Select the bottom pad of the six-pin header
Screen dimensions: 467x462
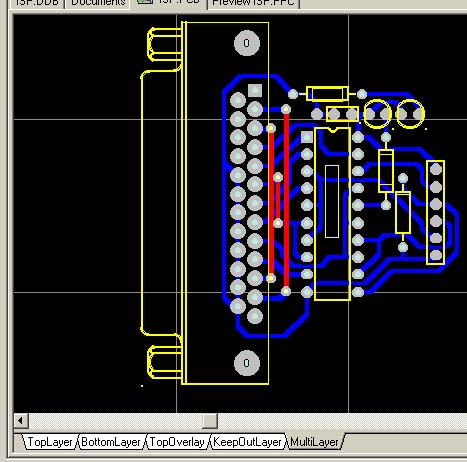pyautogui.click(x=436, y=256)
